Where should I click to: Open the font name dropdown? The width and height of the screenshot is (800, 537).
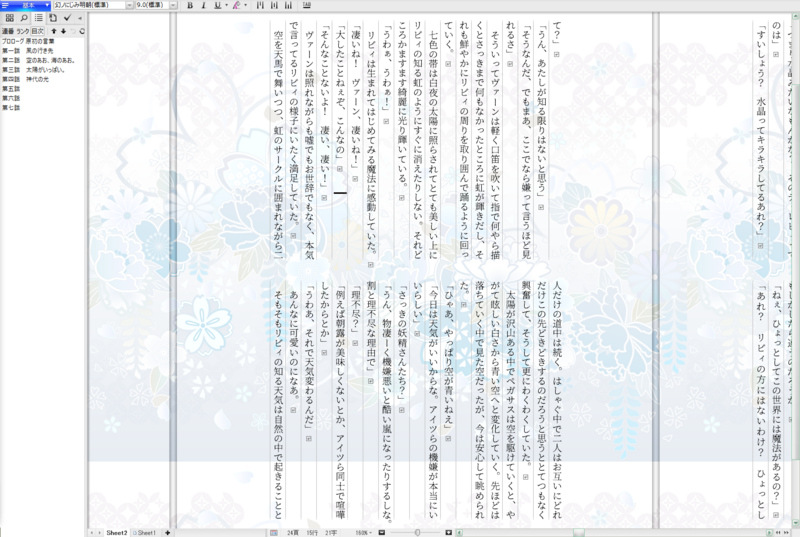(129, 5)
